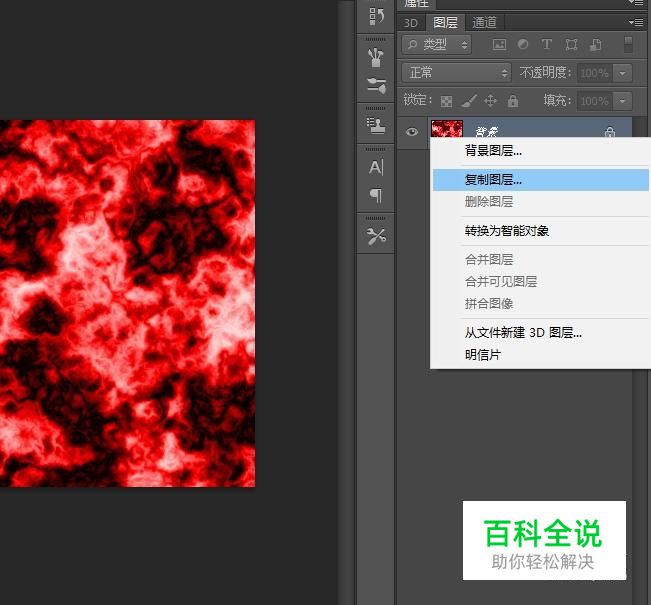Switch to the 通道 tab
This screenshot has width=651, height=605.
pyautogui.click(x=484, y=22)
